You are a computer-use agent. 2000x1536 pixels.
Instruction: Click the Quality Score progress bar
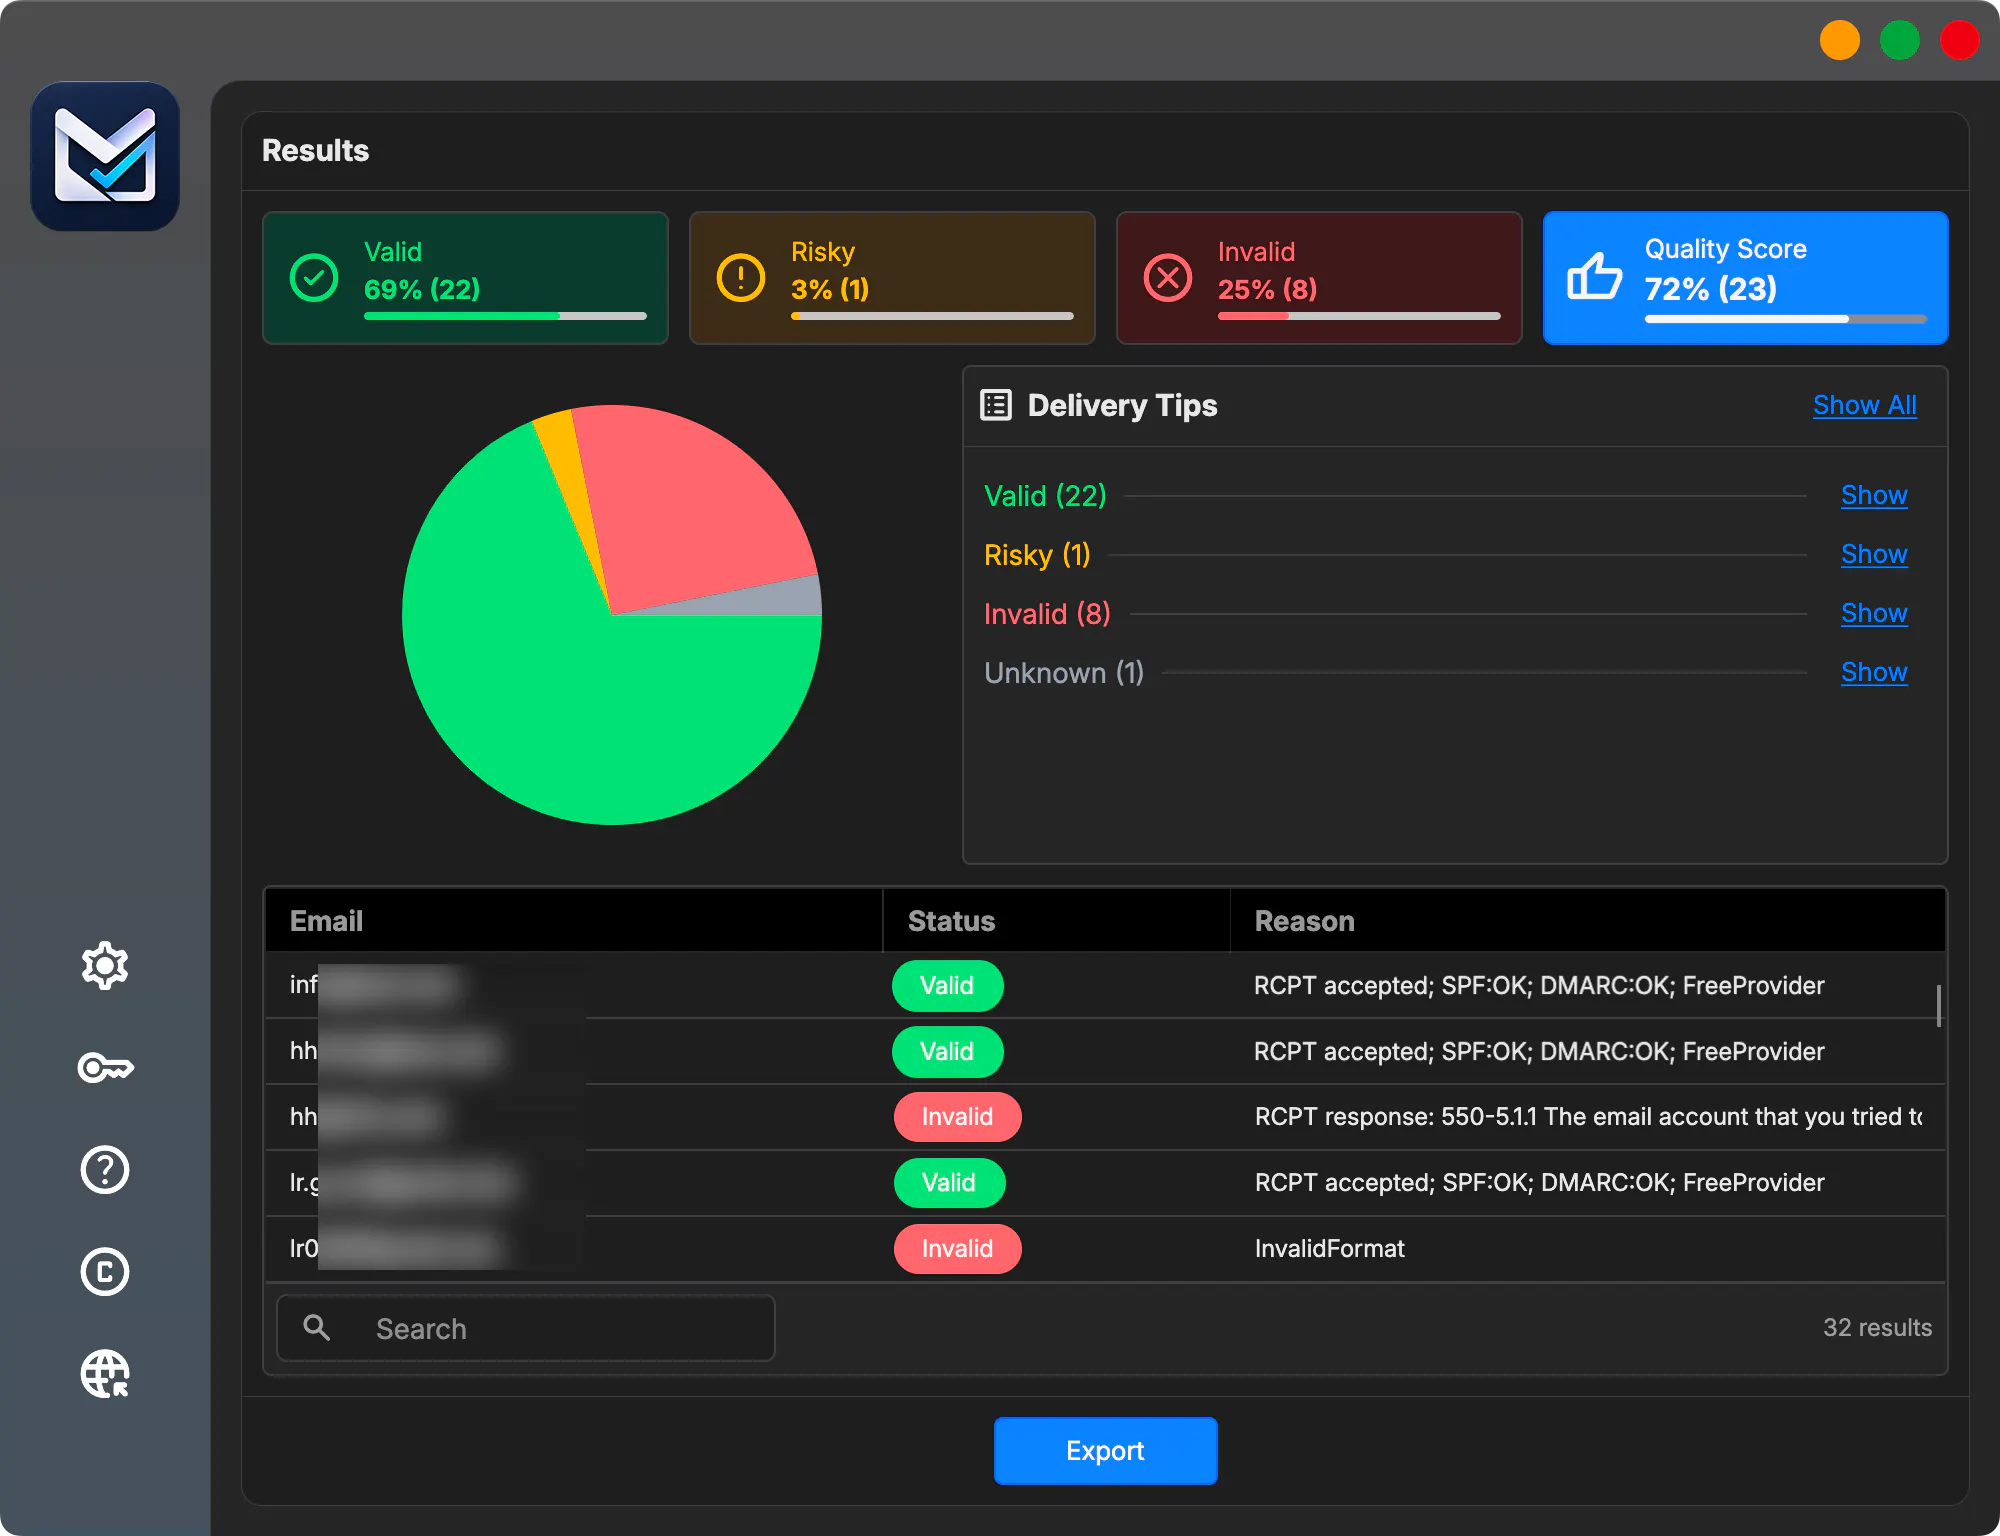[1786, 319]
